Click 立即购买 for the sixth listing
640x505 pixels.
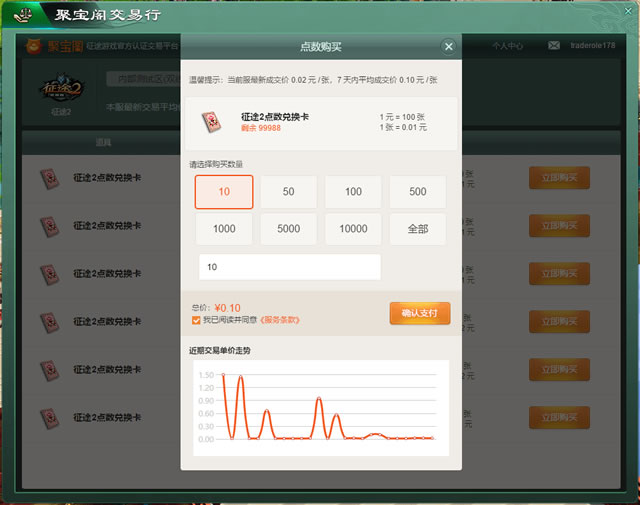[559, 418]
